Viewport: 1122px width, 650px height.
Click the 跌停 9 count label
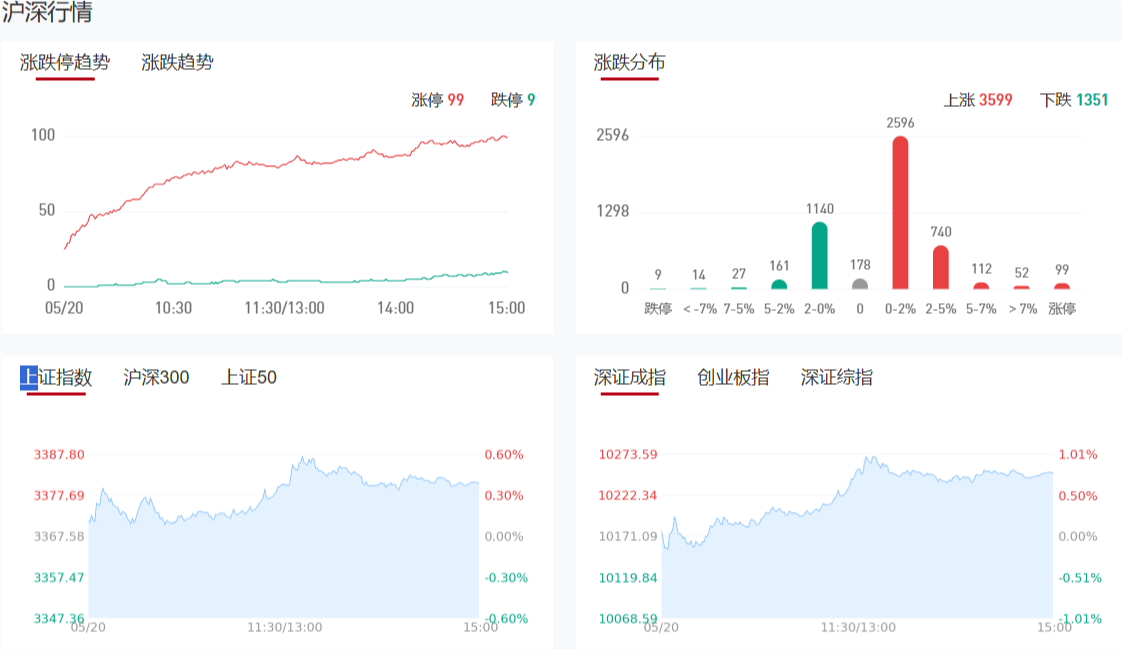[513, 100]
